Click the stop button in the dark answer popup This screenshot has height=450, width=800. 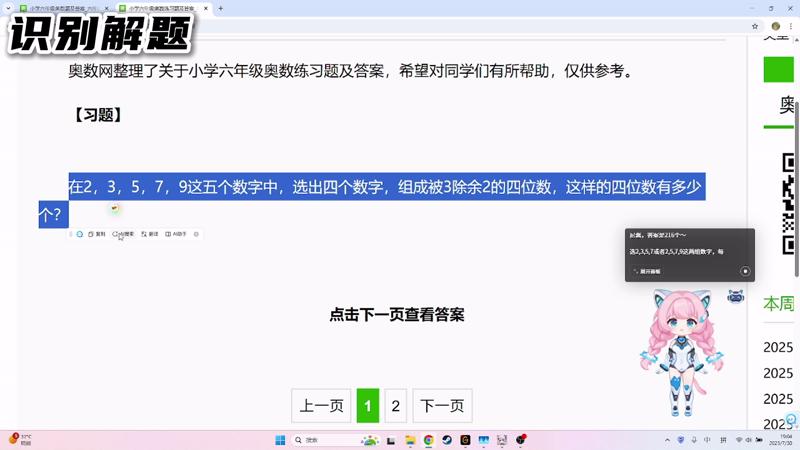745,271
